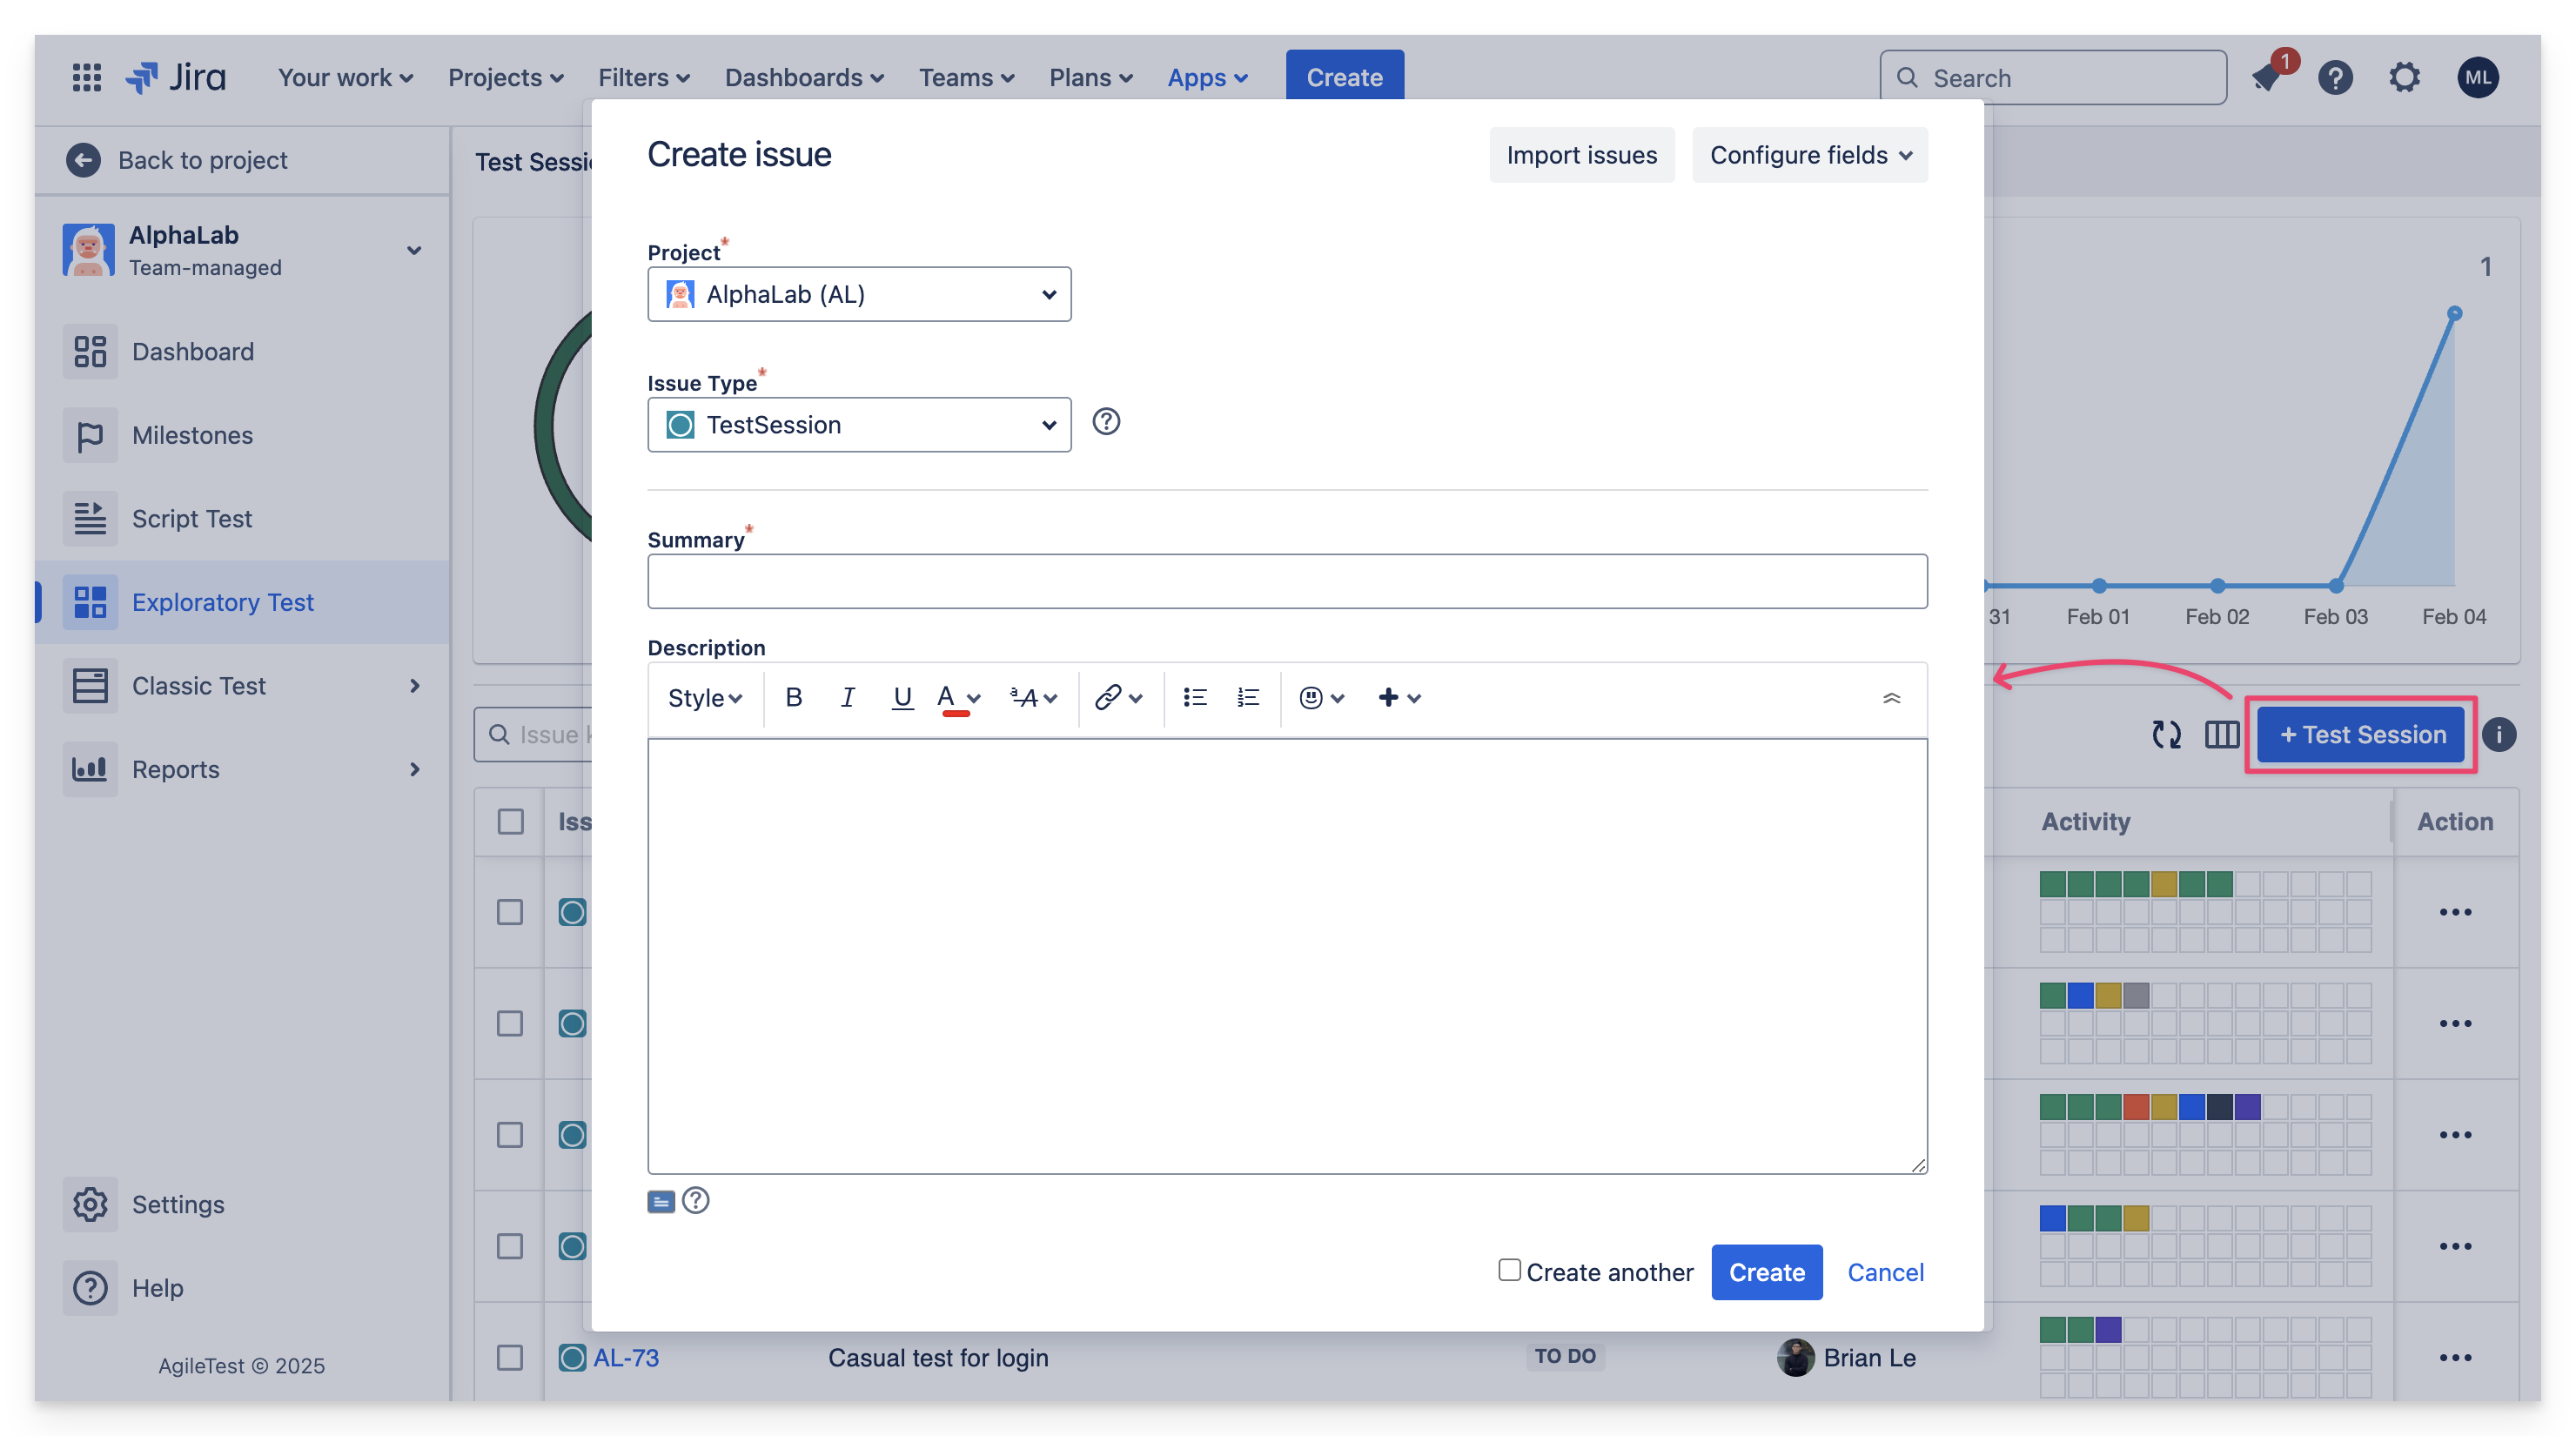Collapse the description editor toolbar
Screen dimensions: 2576x1436
click(1891, 697)
